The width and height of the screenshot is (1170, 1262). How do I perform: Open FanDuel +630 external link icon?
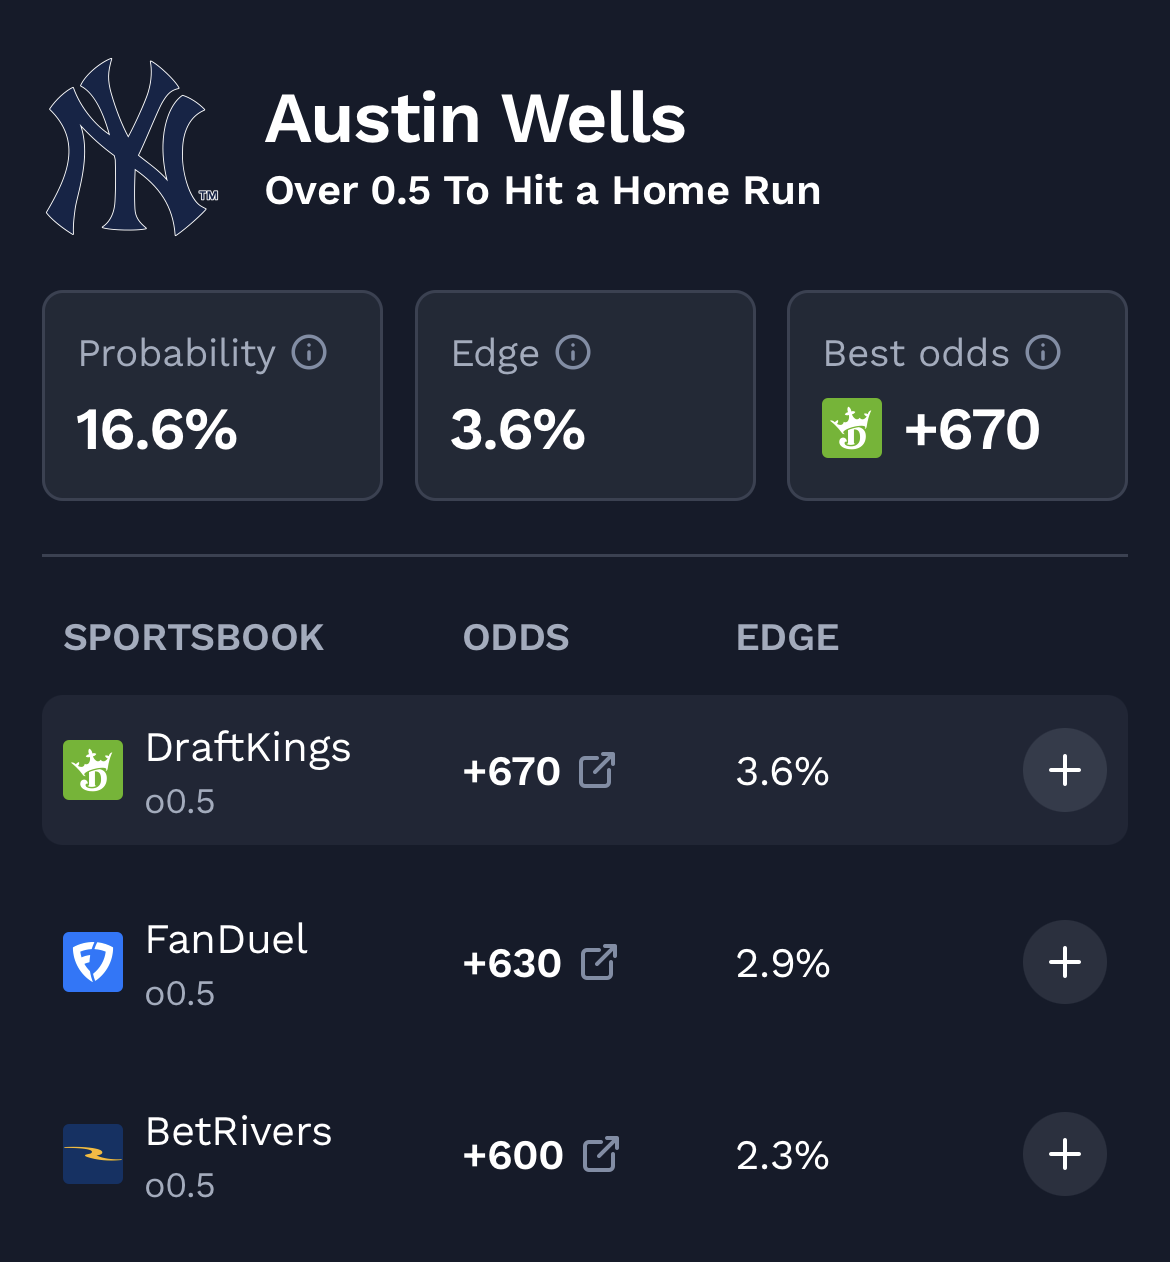click(599, 962)
